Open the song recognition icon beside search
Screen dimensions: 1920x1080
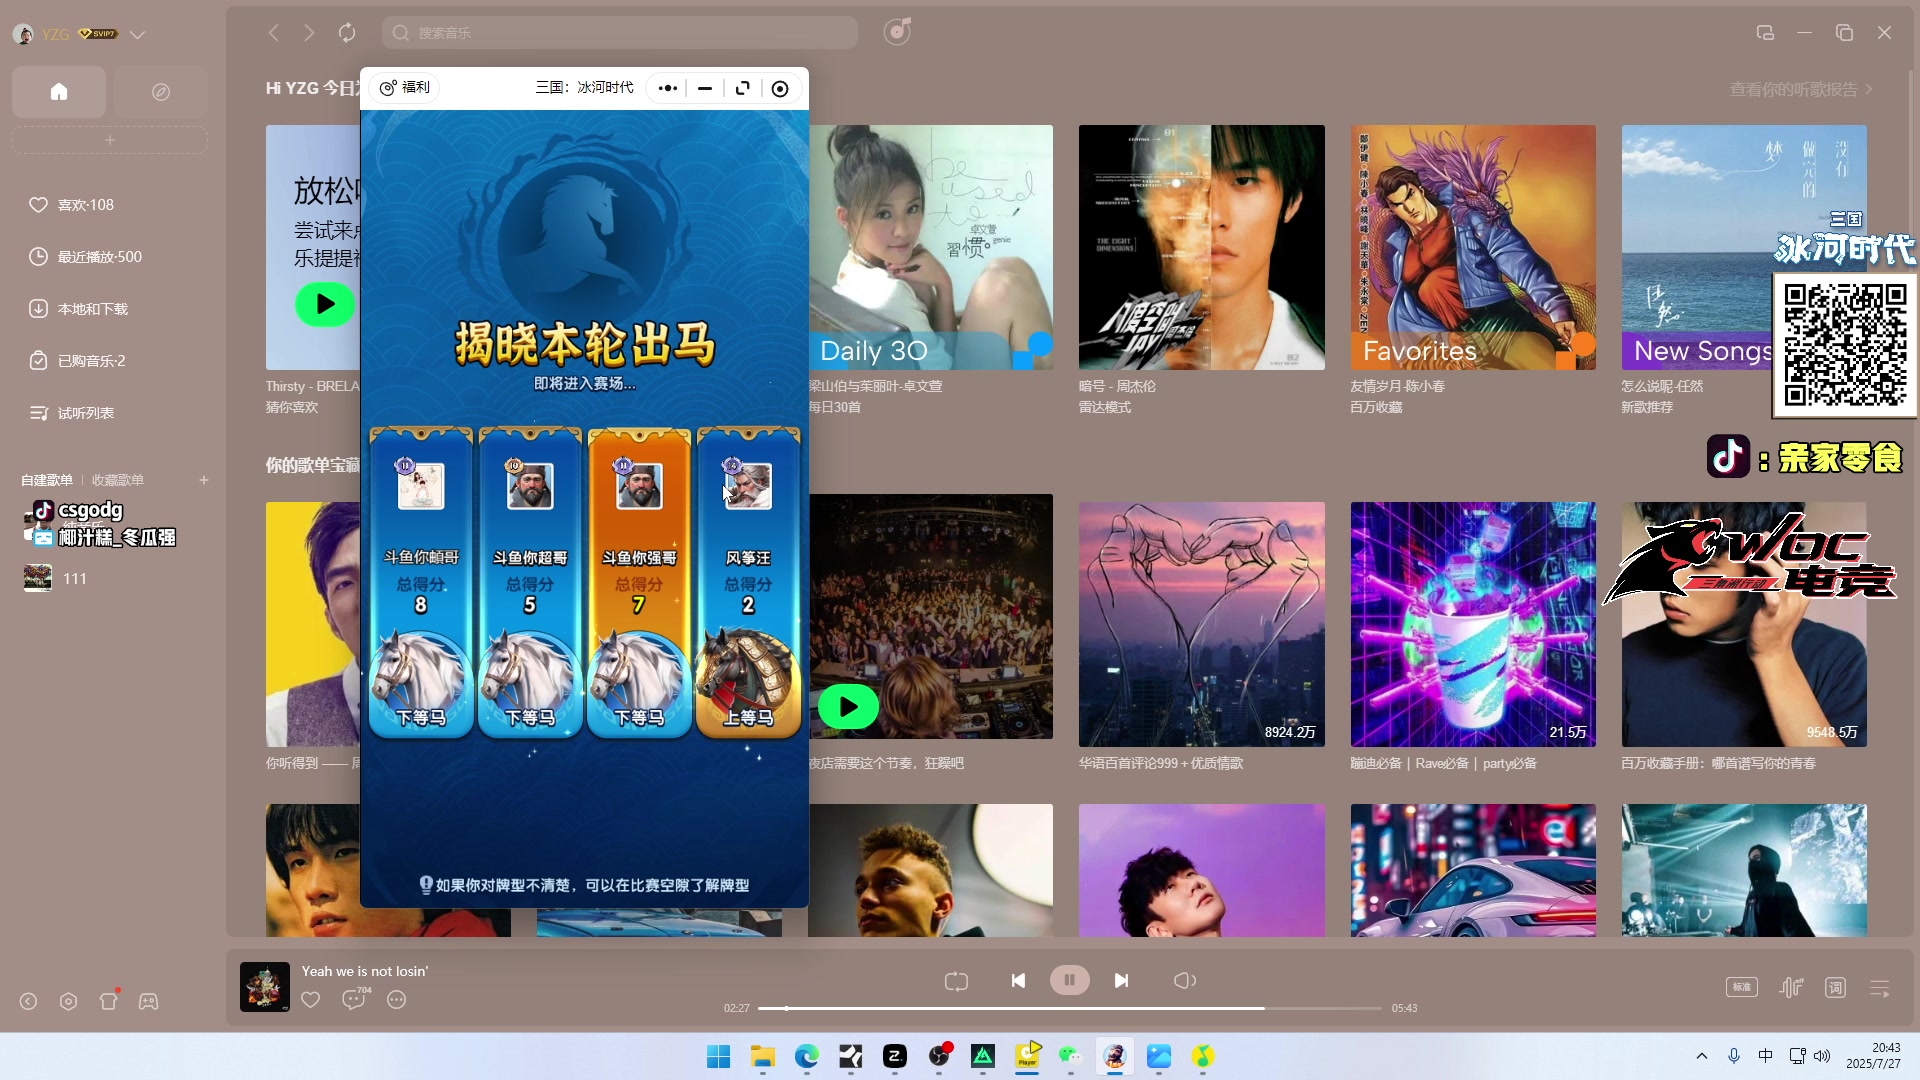[x=897, y=32]
